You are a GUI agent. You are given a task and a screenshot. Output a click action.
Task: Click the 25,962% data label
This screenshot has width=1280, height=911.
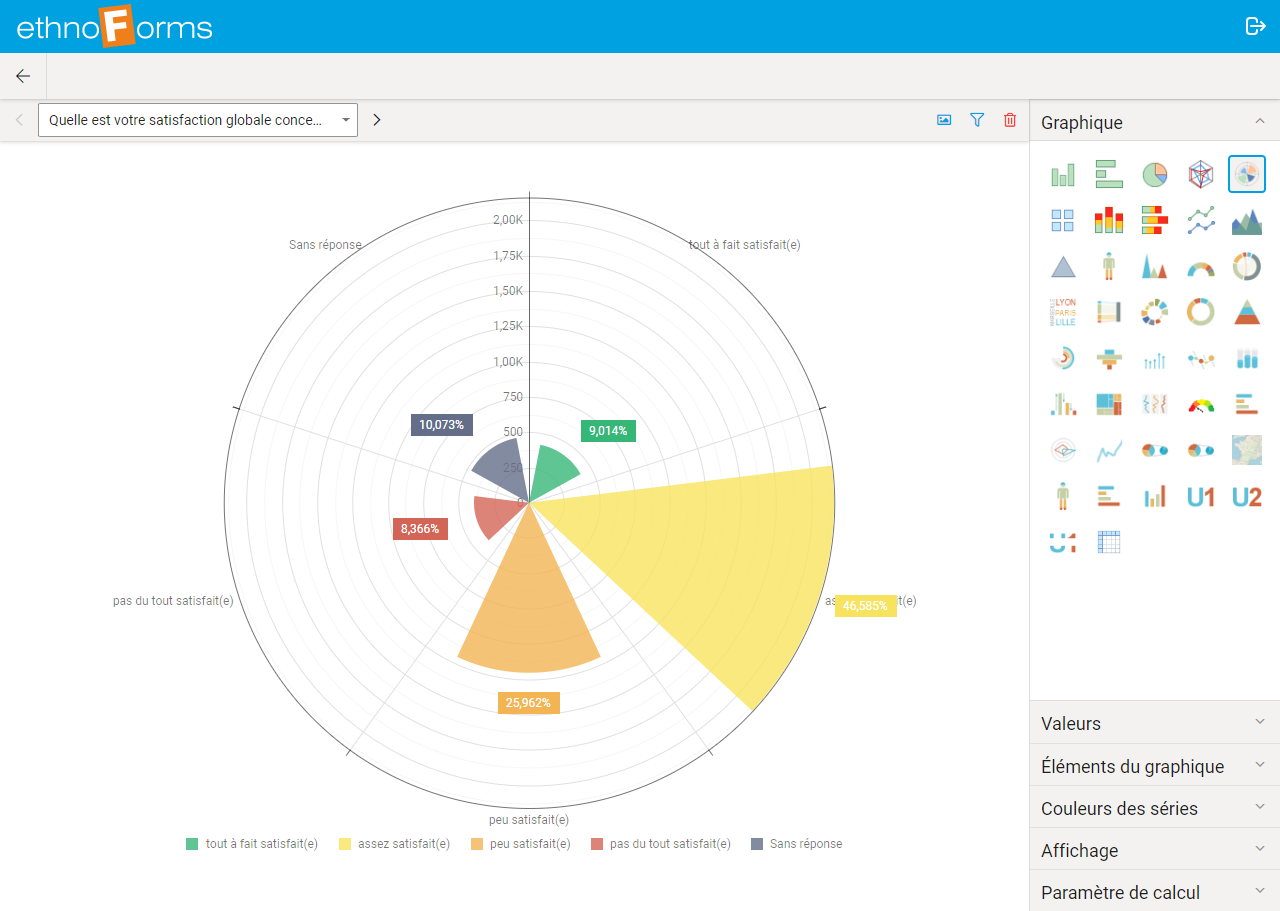tap(529, 703)
